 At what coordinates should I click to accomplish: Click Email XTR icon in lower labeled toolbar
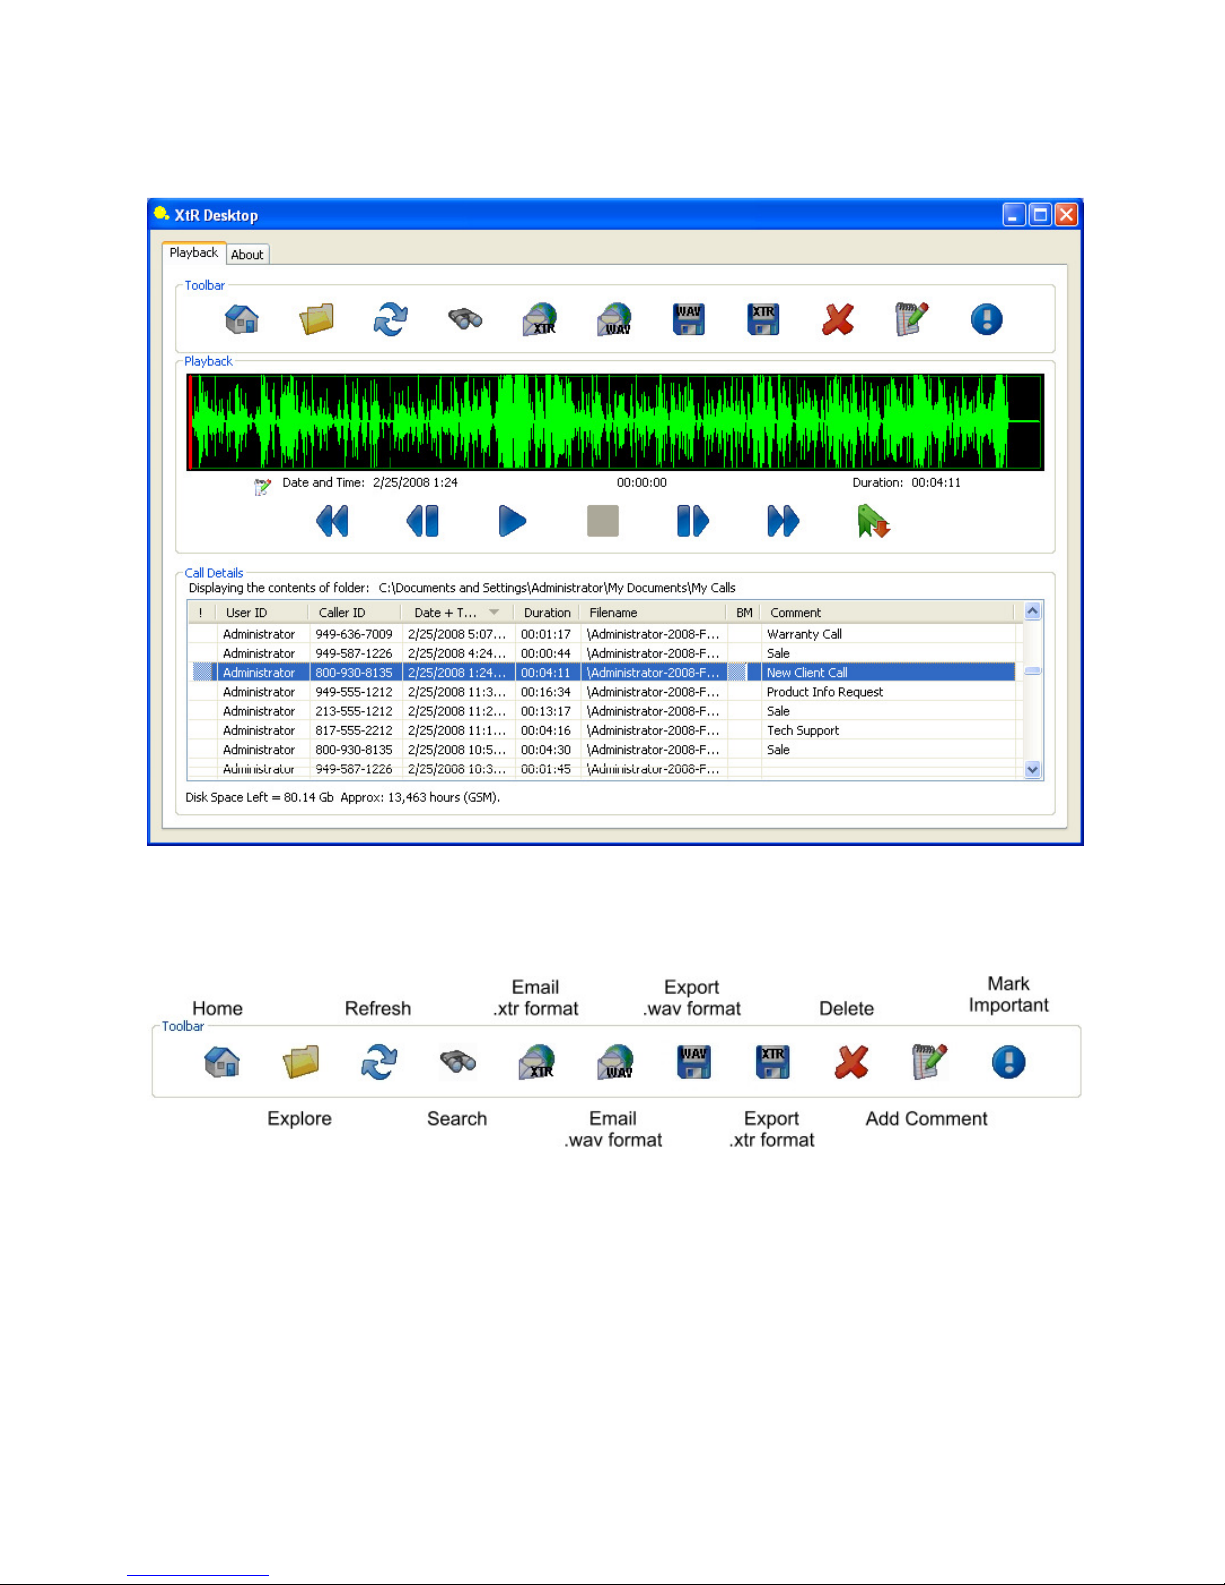pos(537,1062)
